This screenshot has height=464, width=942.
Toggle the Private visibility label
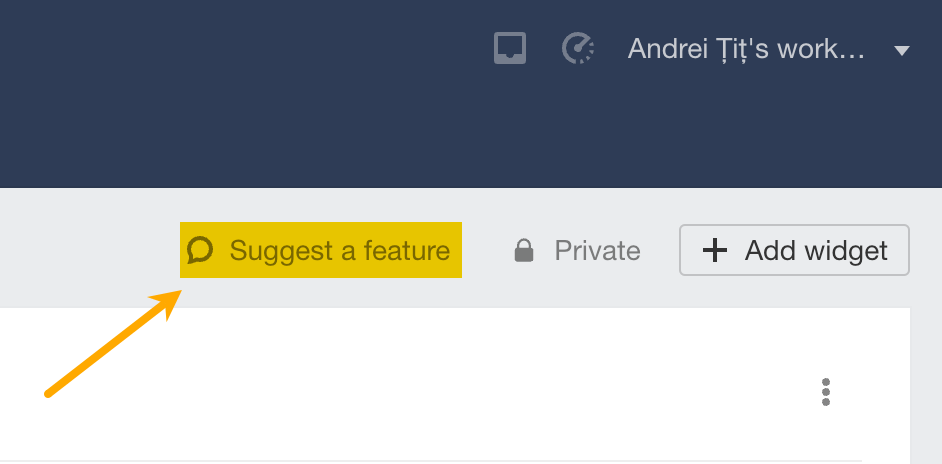[597, 250]
